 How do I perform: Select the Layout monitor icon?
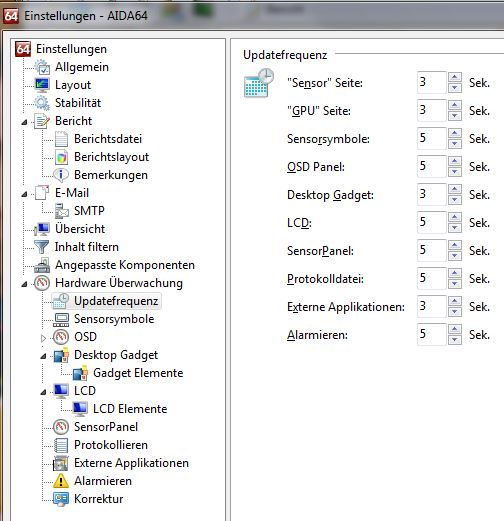[42, 85]
